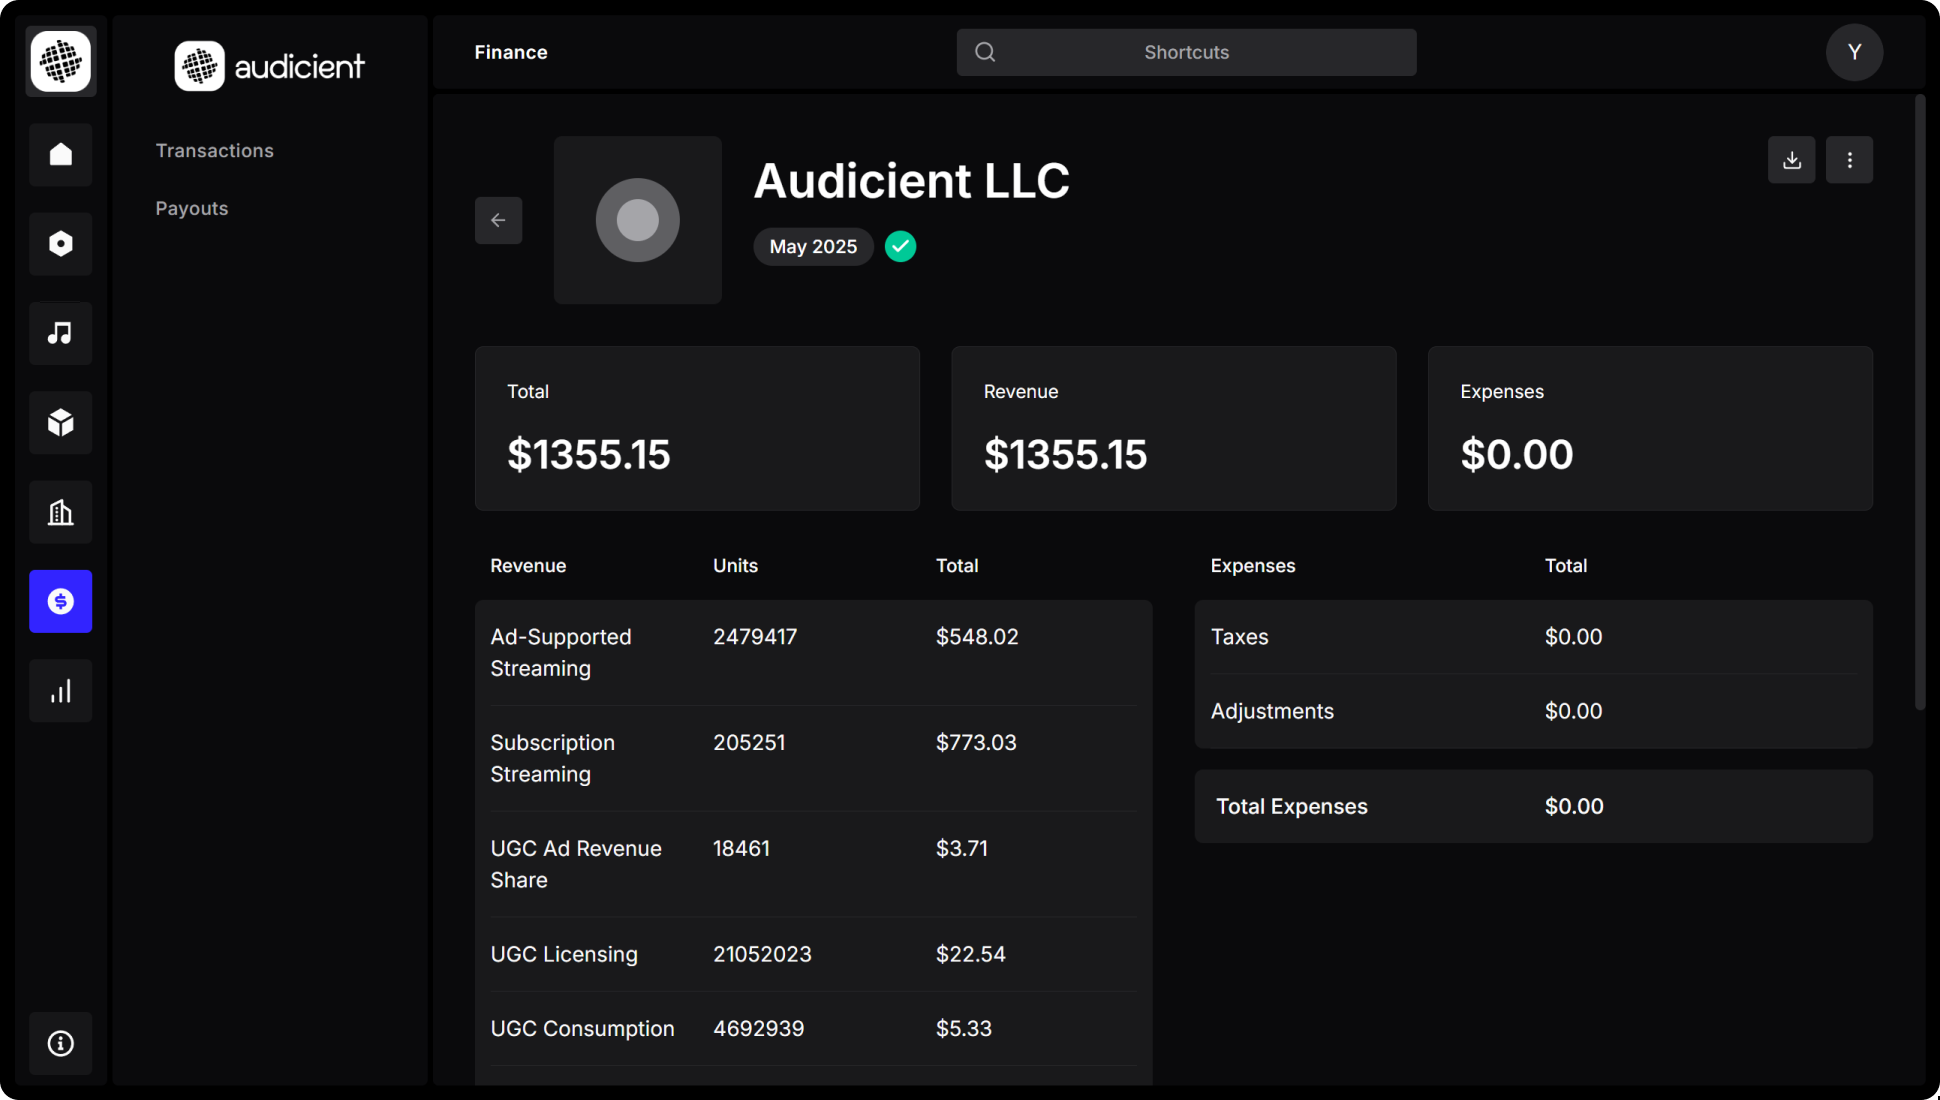Select the May 2025 period pill
Image resolution: width=1940 pixels, height=1100 pixels.
pos(812,246)
